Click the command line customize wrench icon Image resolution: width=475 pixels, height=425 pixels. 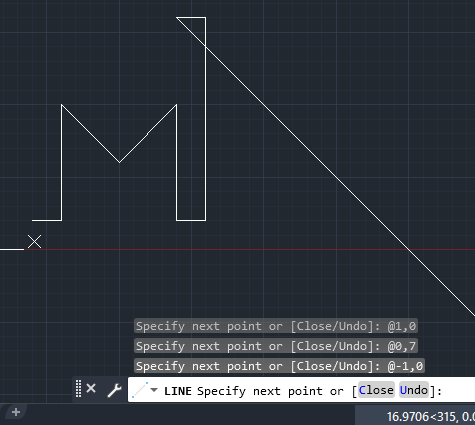point(114,390)
